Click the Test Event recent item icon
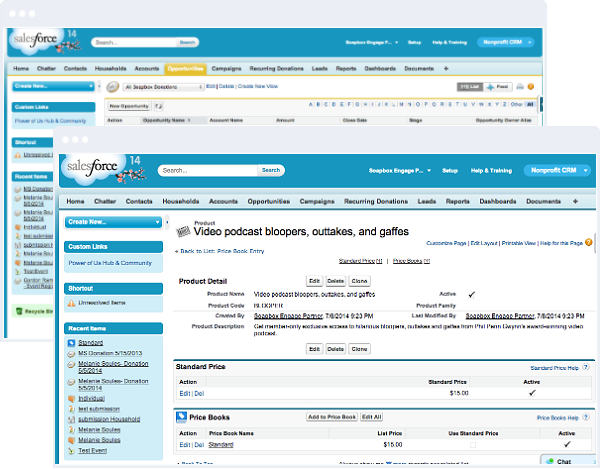 pyautogui.click(x=71, y=451)
